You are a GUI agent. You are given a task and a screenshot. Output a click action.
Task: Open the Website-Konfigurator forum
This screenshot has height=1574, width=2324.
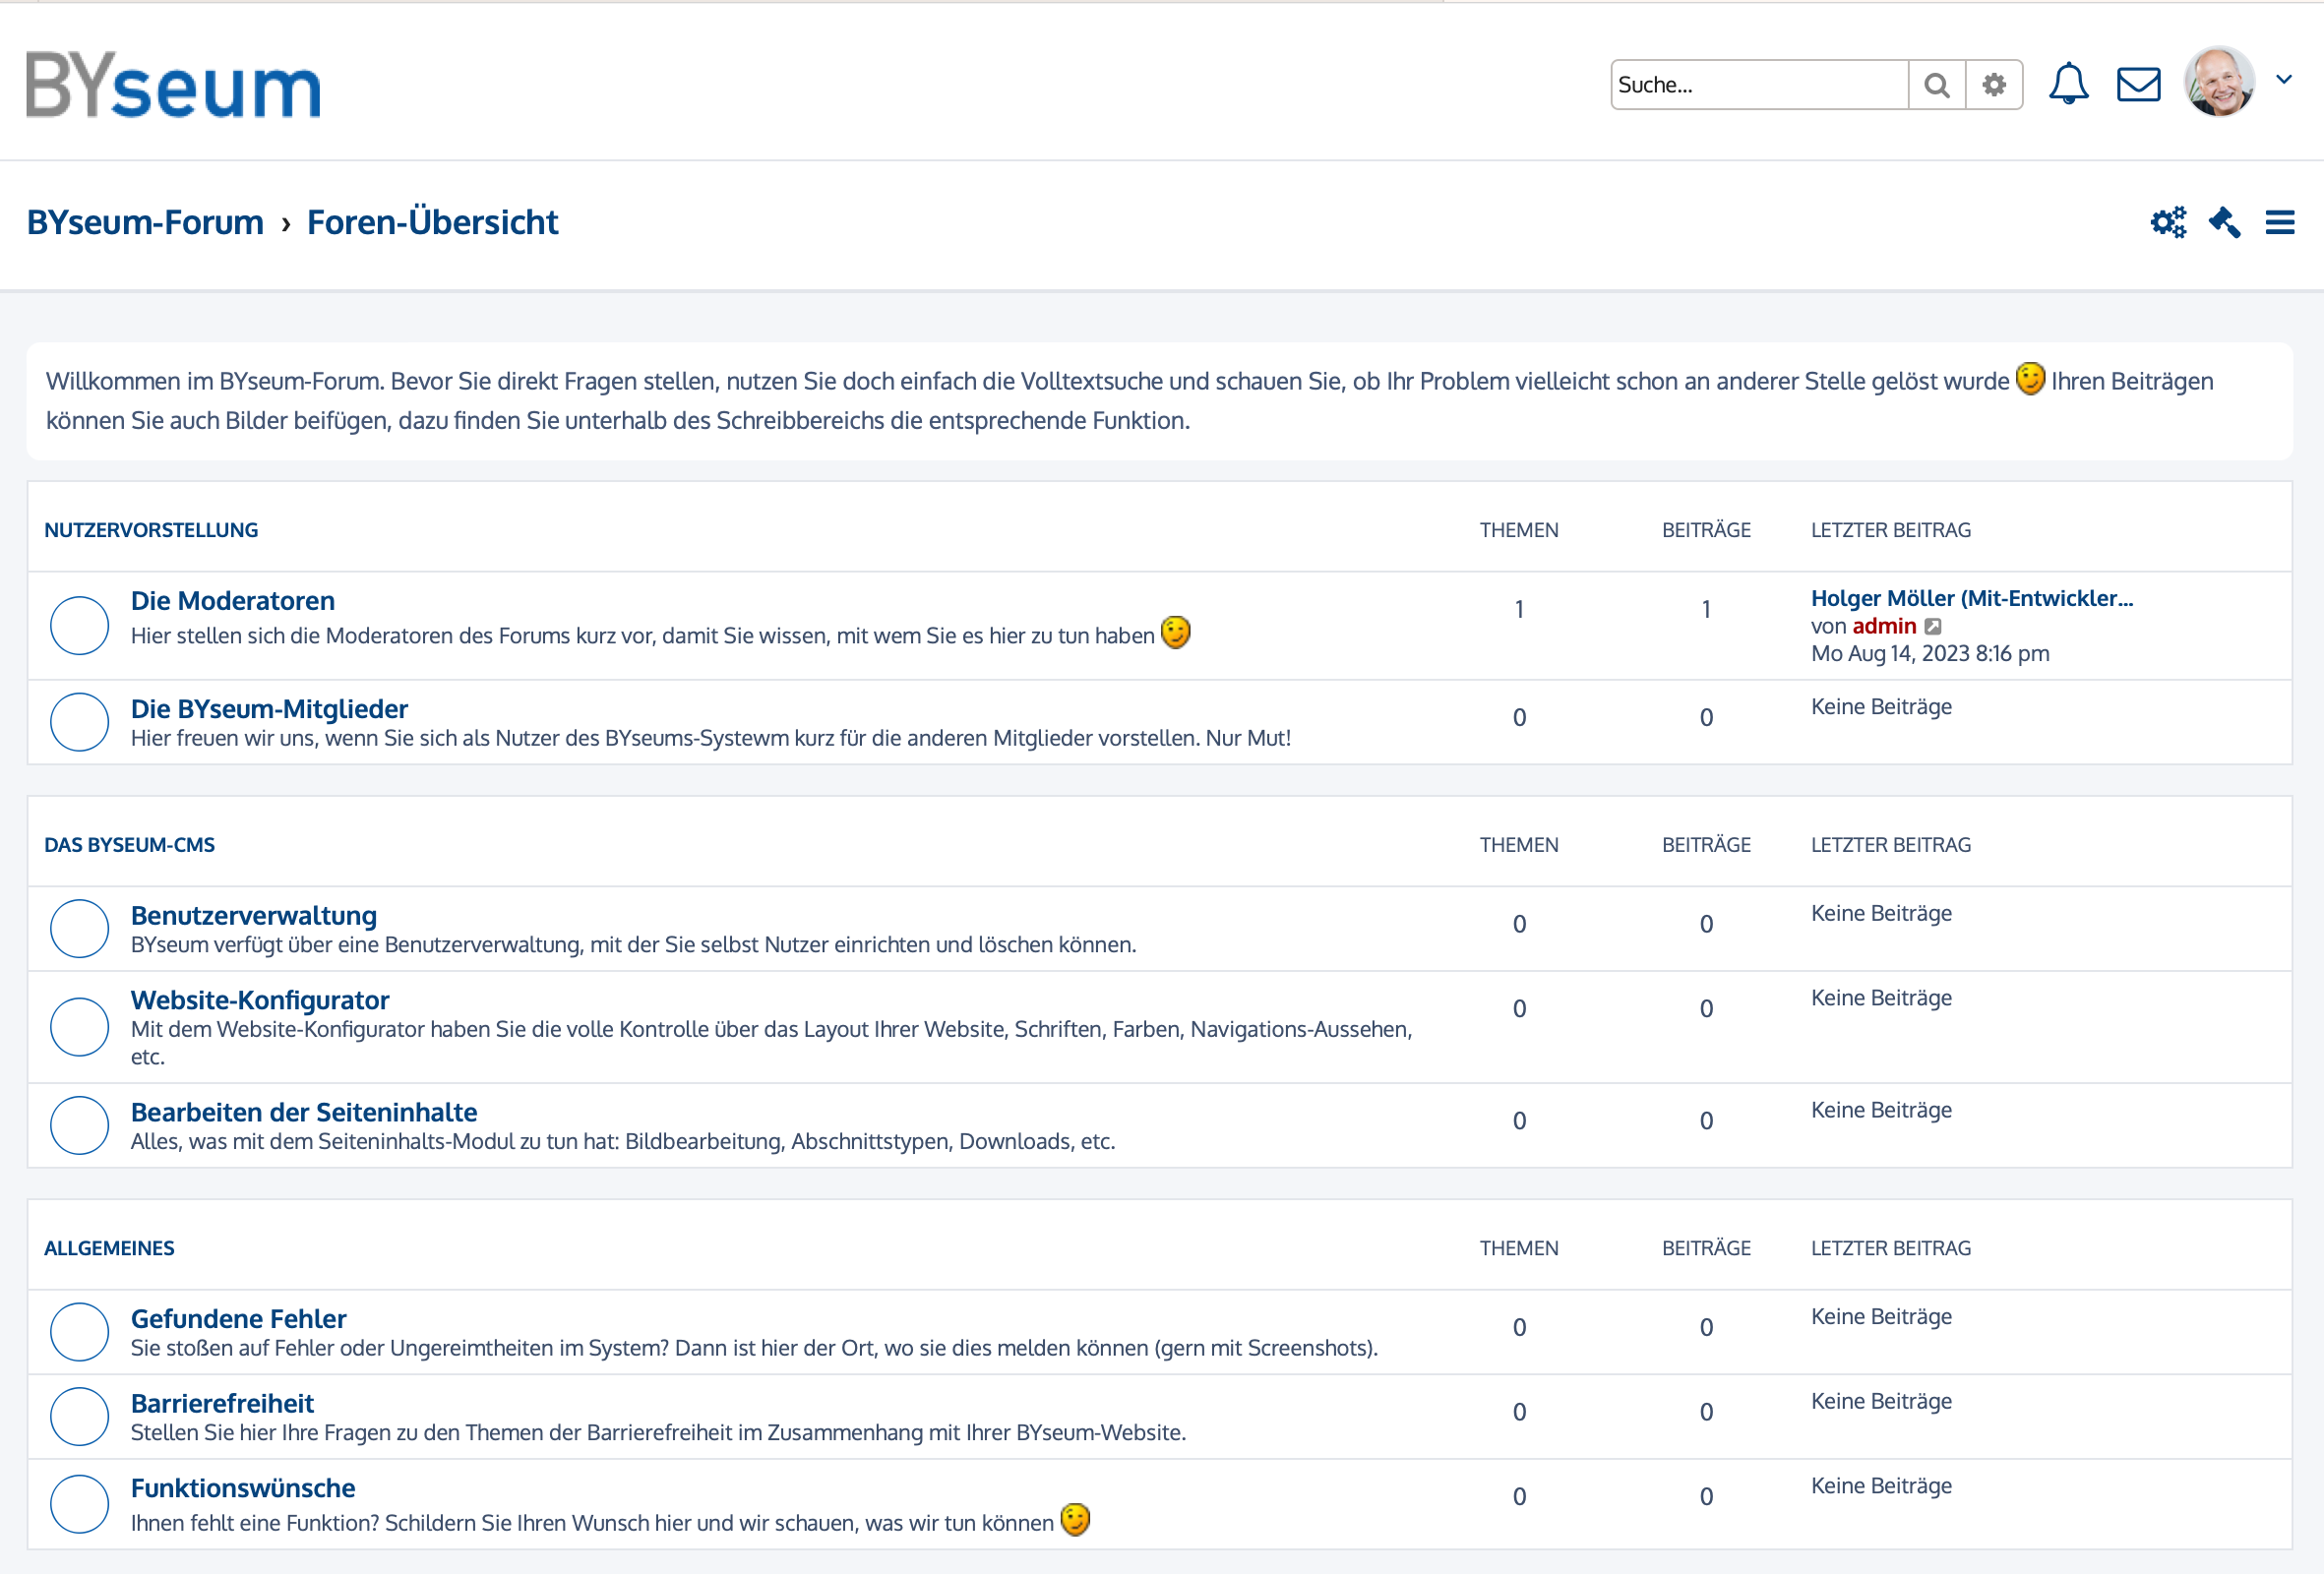(x=260, y=1000)
